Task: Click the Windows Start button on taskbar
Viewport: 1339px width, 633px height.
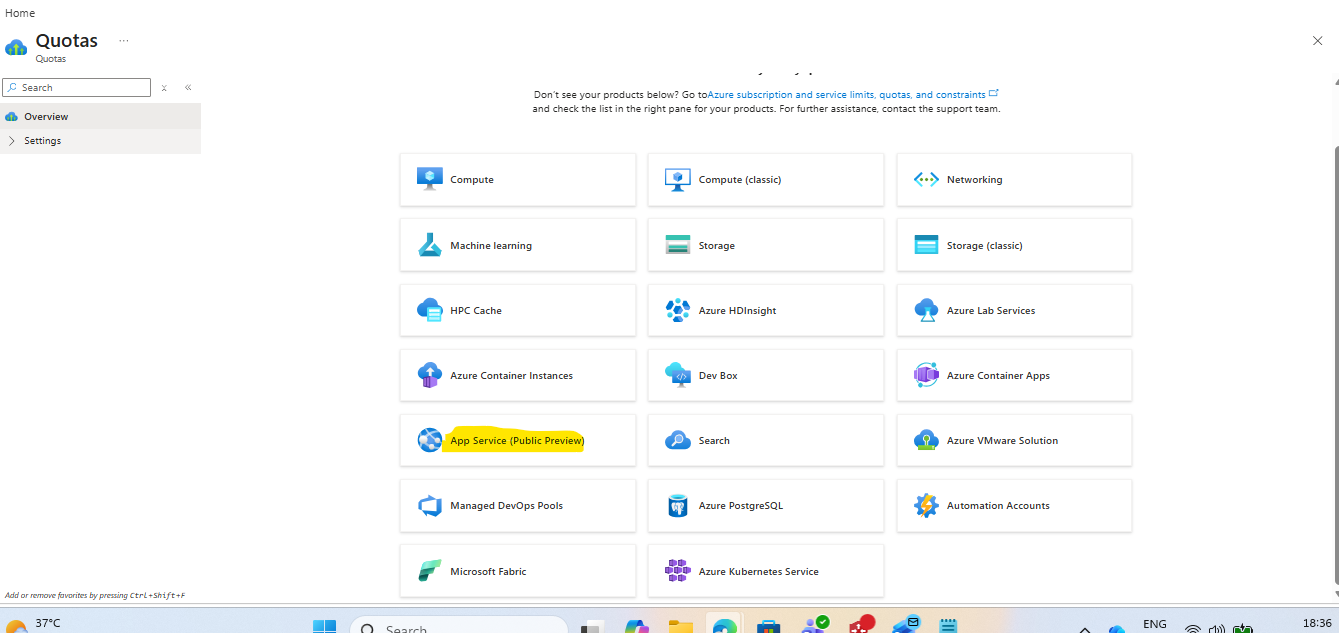Action: click(324, 626)
